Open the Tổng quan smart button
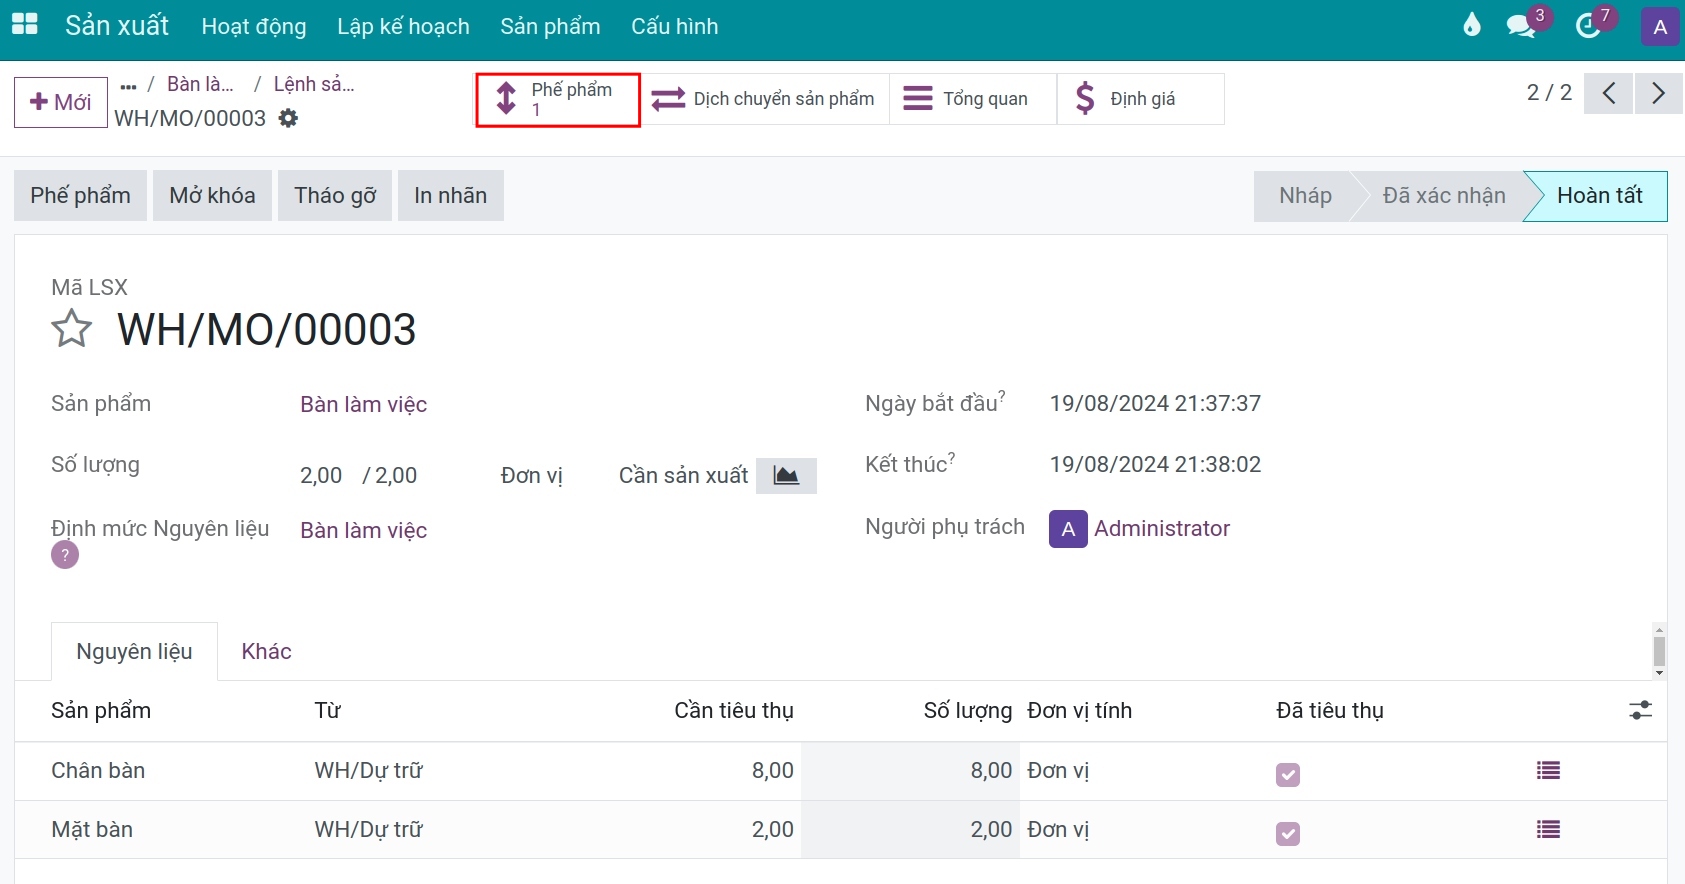Image resolution: width=1685 pixels, height=884 pixels. click(973, 99)
